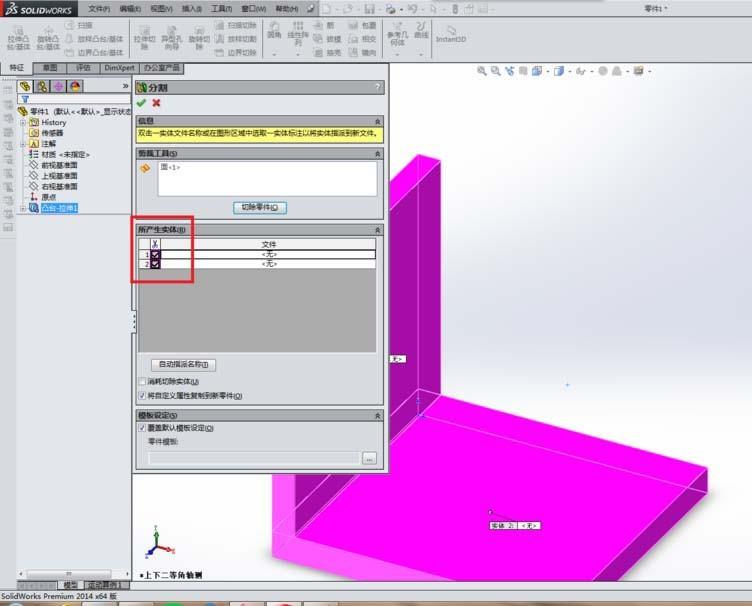Switch to the 草图 sketch tab
This screenshot has width=752, height=606.
coord(50,68)
